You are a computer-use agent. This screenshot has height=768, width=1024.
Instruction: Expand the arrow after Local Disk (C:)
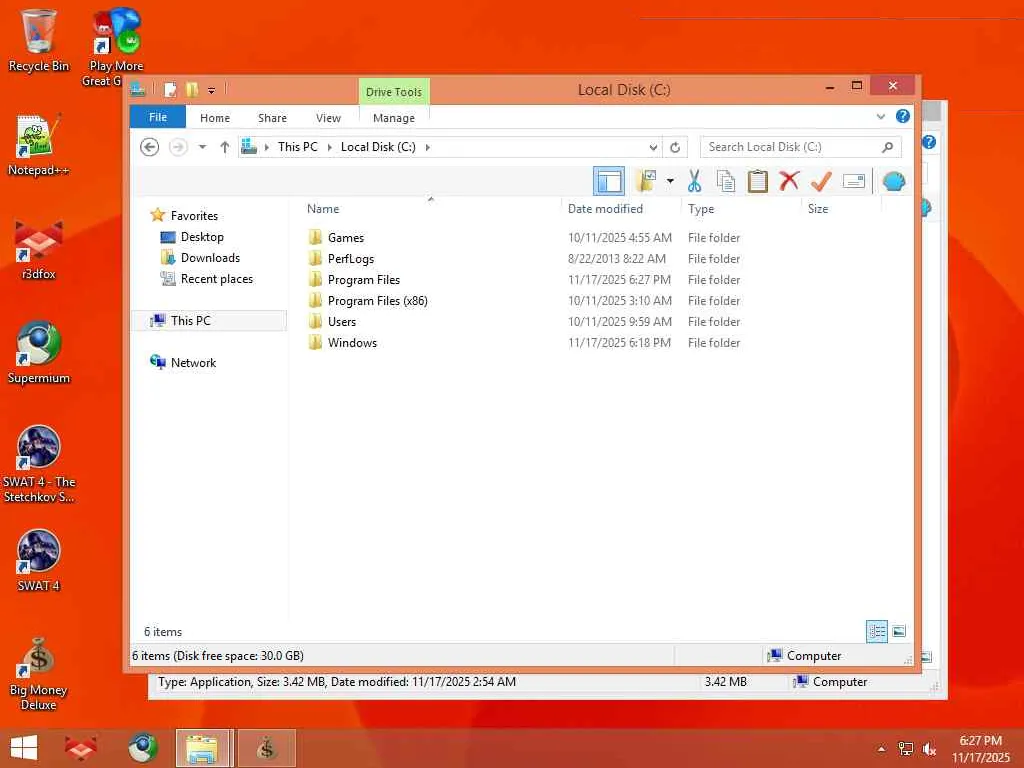[x=428, y=148]
